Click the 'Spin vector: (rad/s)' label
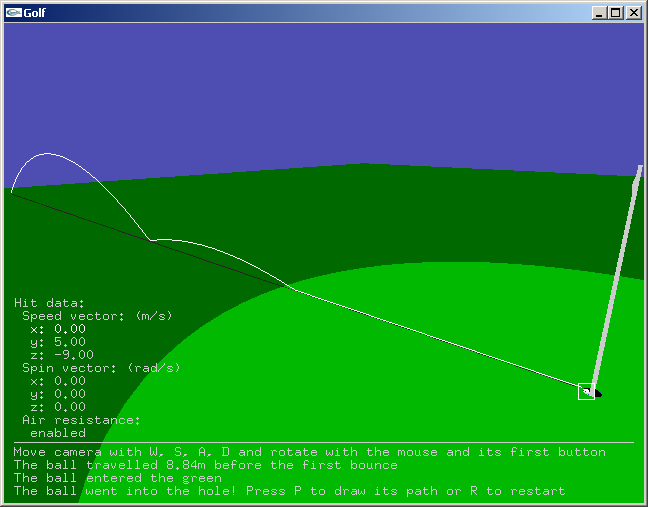Image resolution: width=648 pixels, height=507 pixels. pos(101,368)
